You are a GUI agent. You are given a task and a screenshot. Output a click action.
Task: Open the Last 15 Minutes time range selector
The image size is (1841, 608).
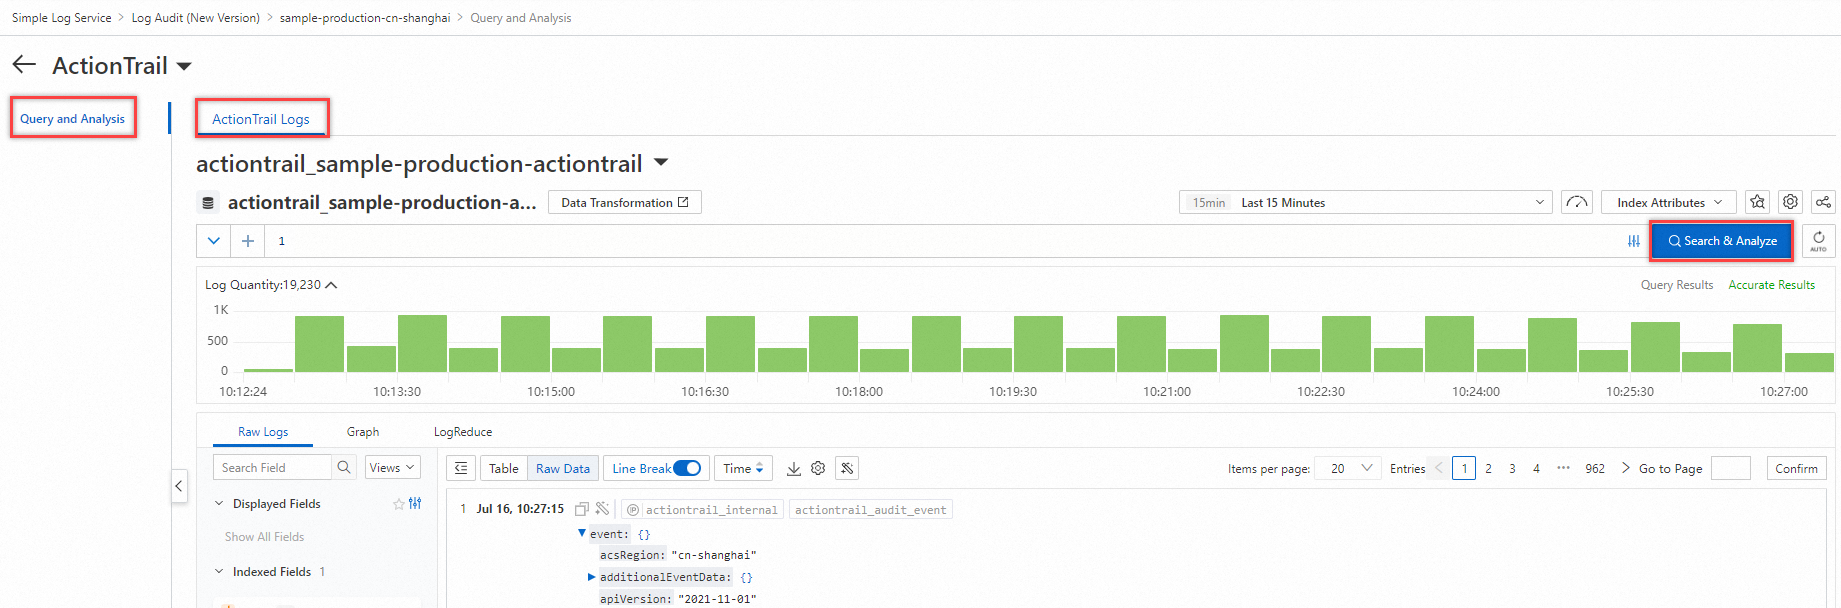[1365, 202]
